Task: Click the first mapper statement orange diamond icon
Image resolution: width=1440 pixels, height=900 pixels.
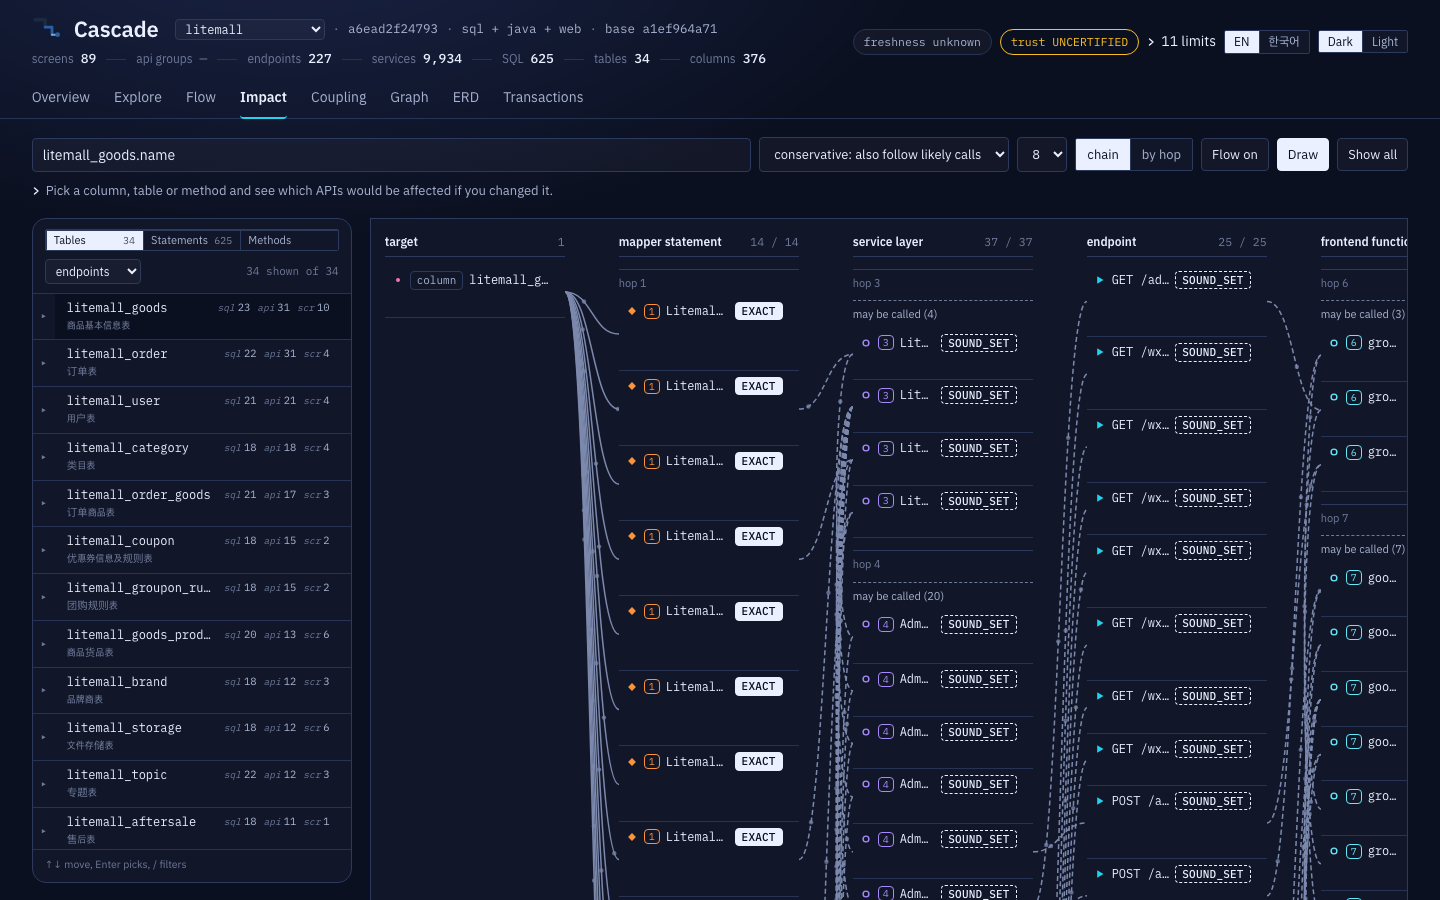Action: click(632, 311)
